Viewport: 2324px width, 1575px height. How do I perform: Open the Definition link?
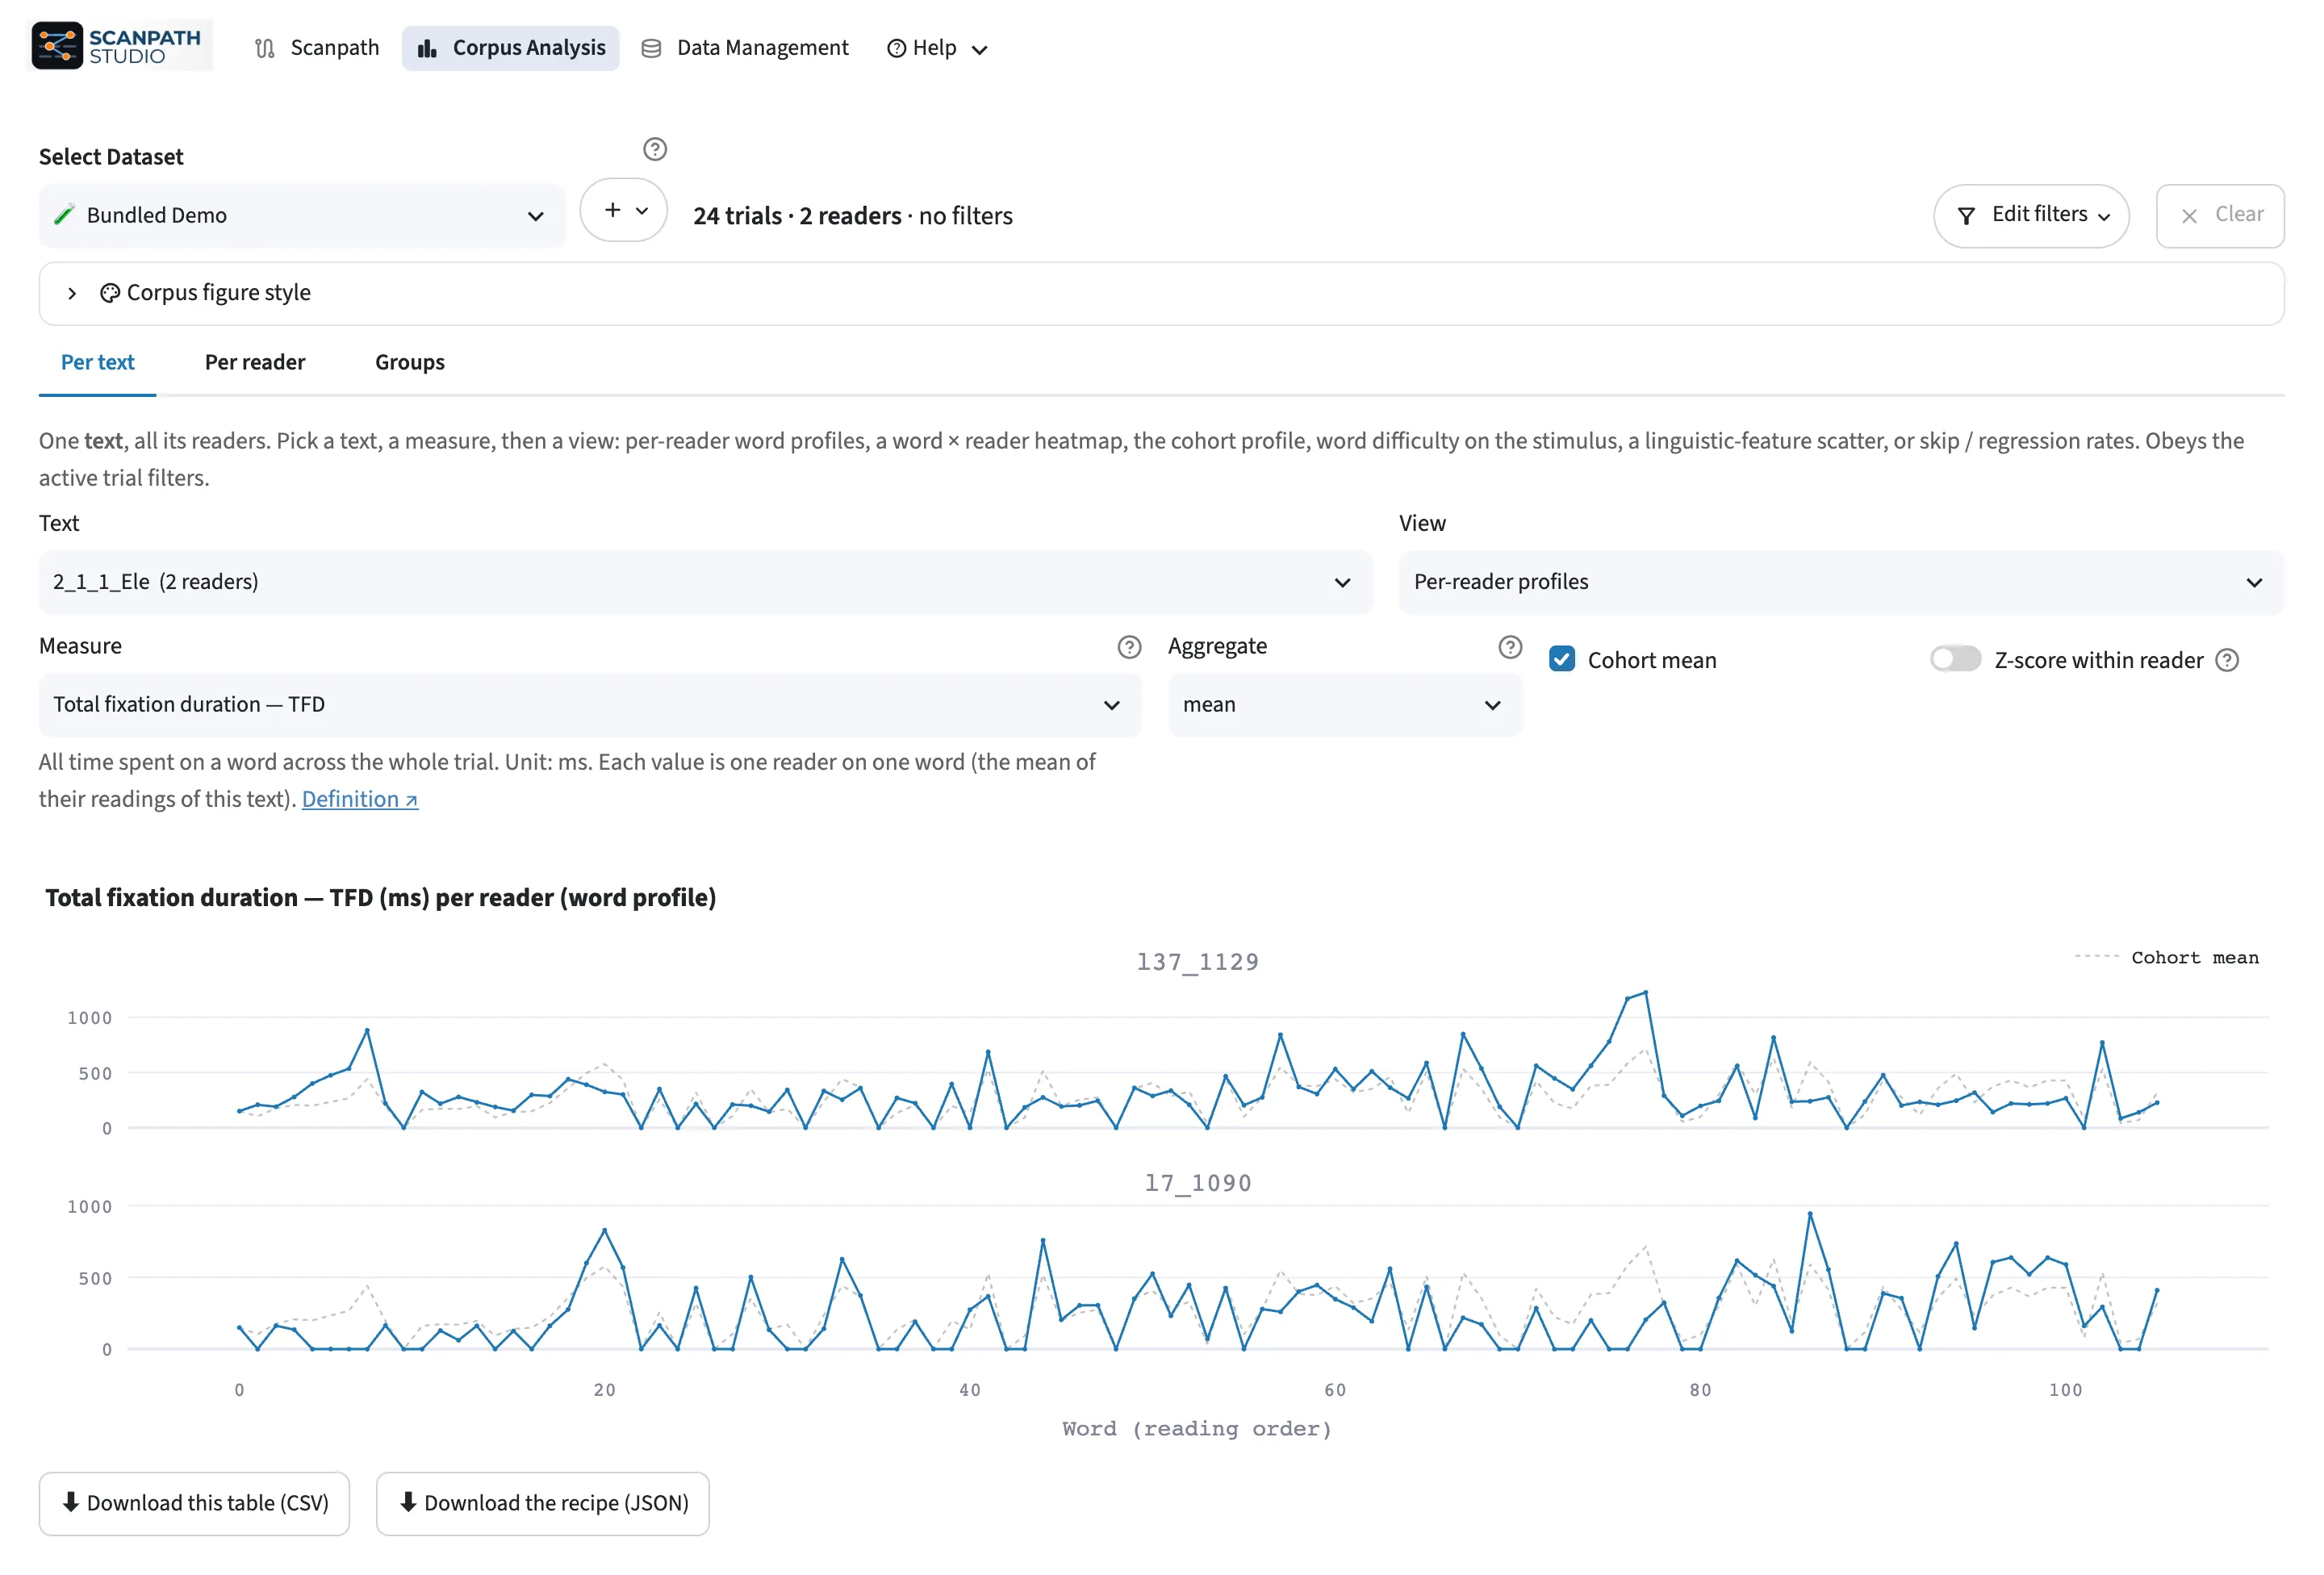[359, 799]
